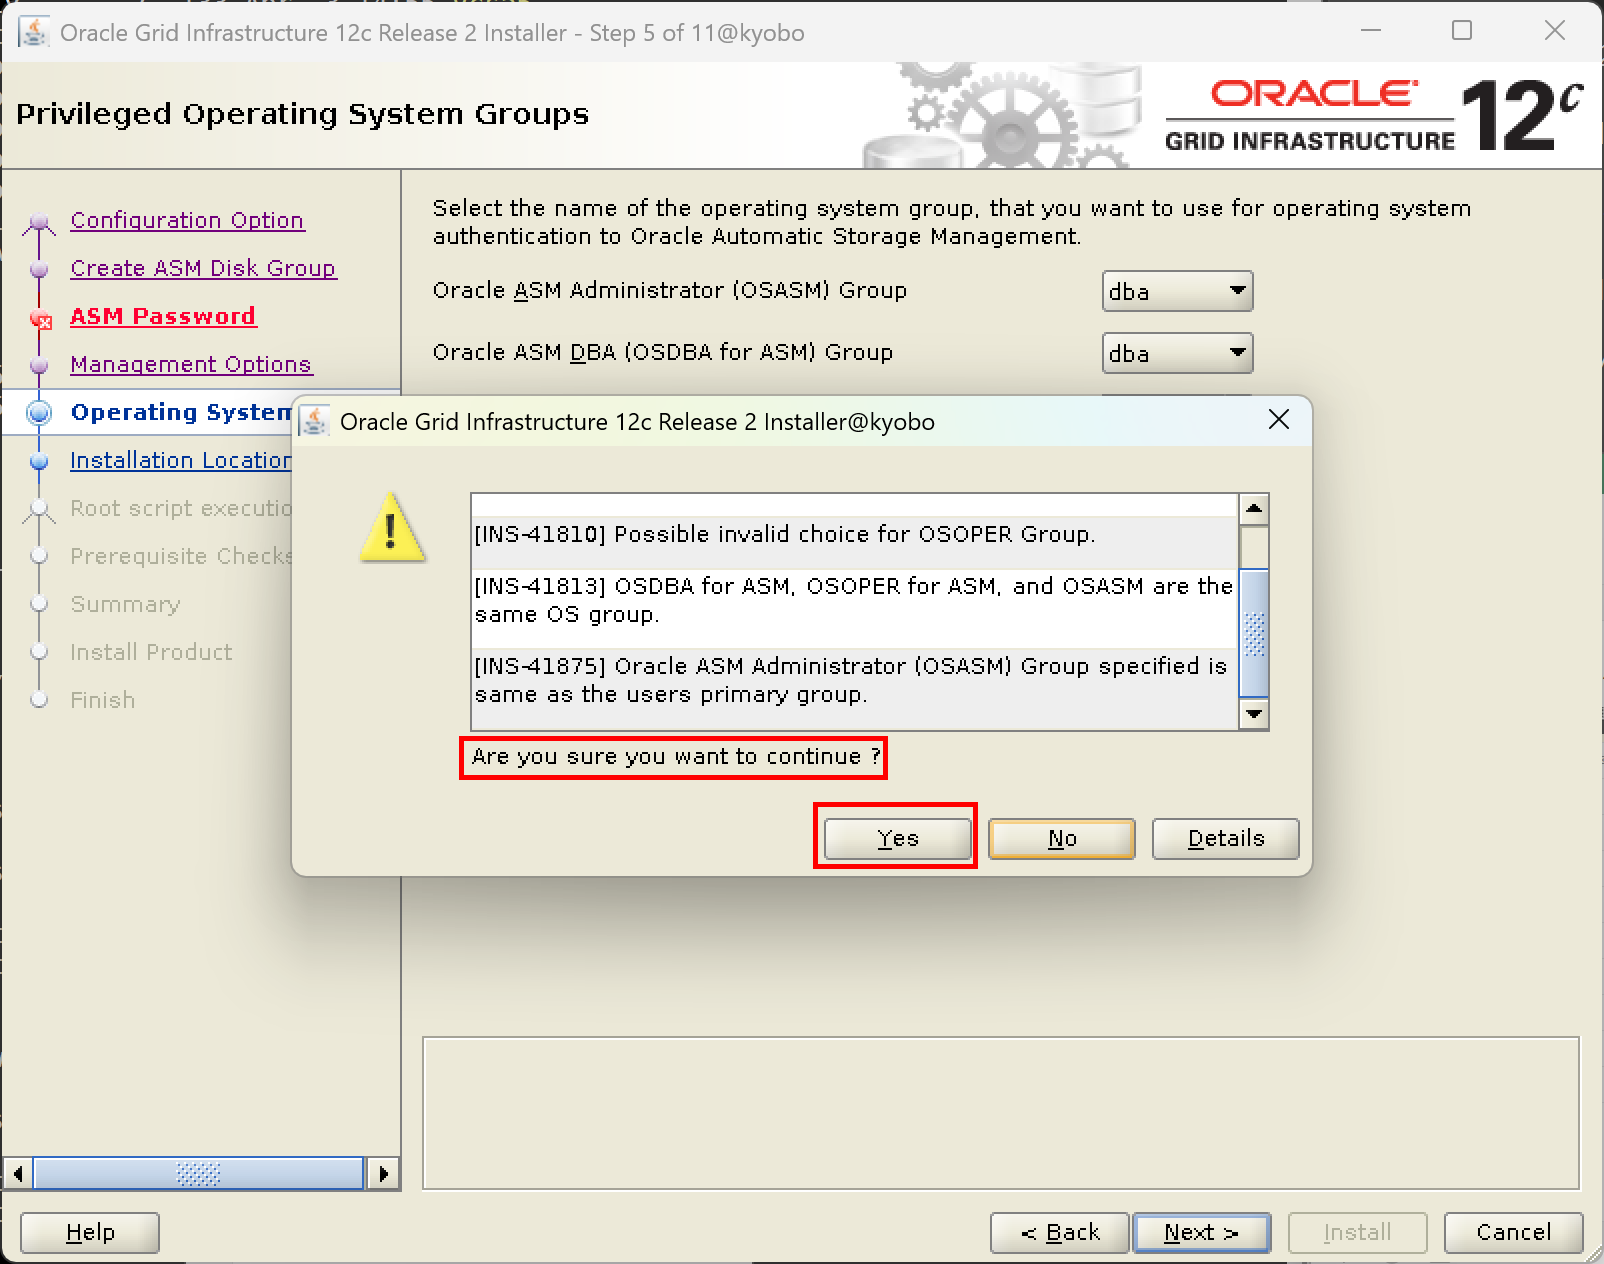Image resolution: width=1604 pixels, height=1264 pixels.
Task: Maximize the installer main window
Action: [x=1462, y=31]
